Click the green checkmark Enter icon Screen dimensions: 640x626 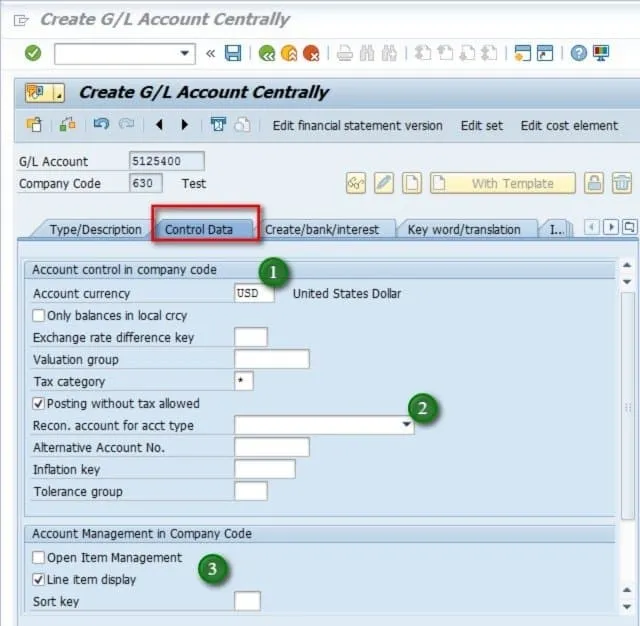click(x=33, y=53)
